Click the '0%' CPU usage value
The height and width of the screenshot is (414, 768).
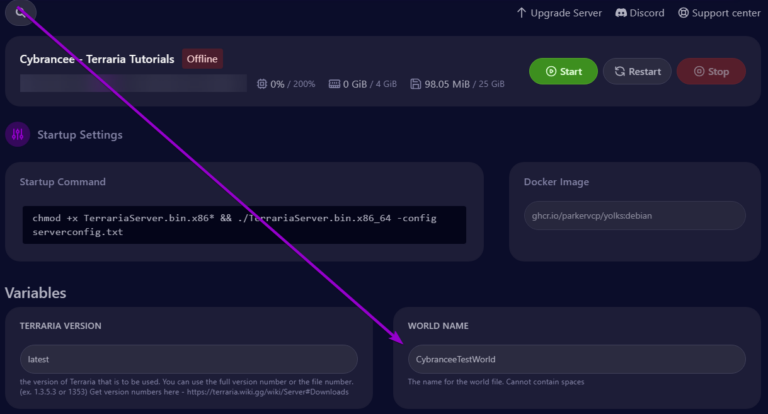tap(277, 84)
